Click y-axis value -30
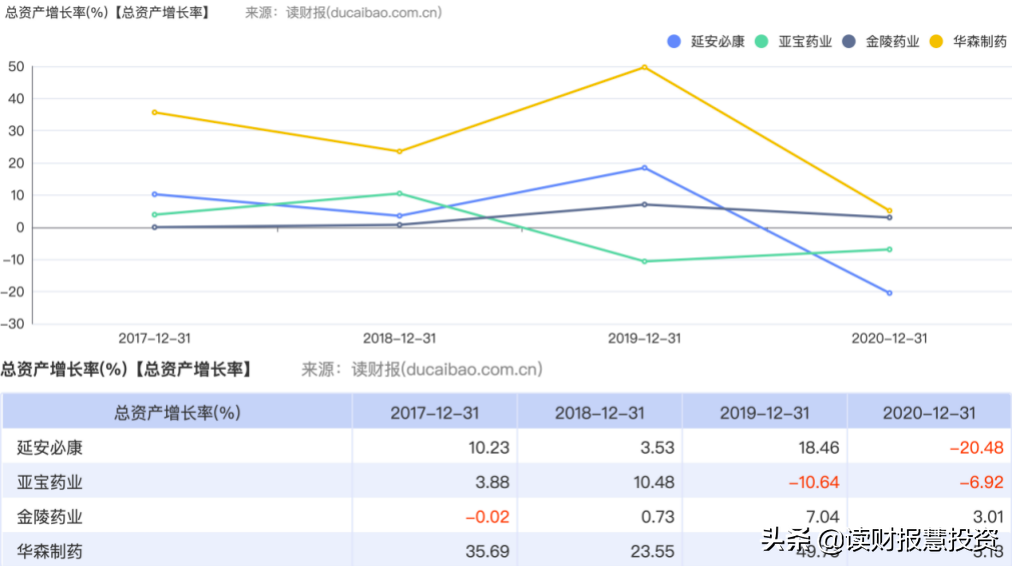 13,324
